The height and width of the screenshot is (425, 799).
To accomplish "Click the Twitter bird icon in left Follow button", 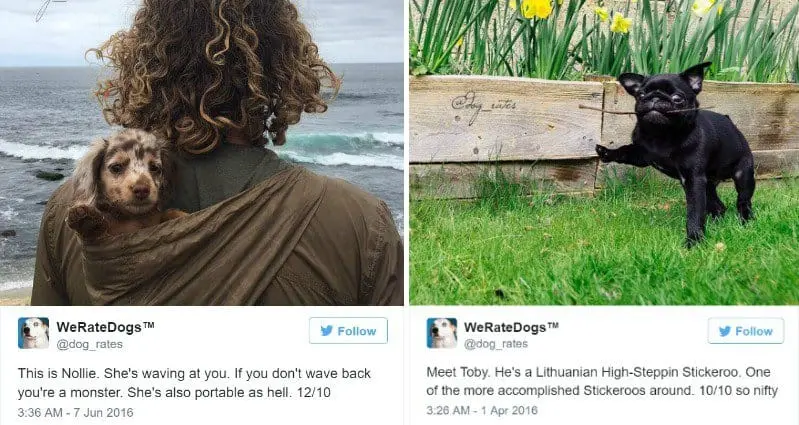I will tap(327, 331).
